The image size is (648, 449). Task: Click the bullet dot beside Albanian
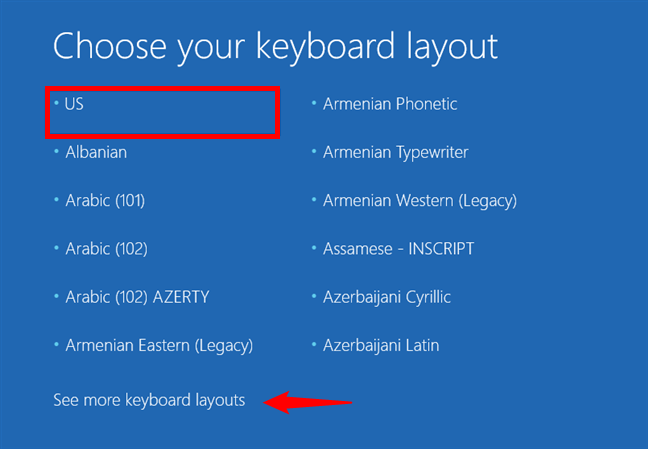tap(57, 152)
